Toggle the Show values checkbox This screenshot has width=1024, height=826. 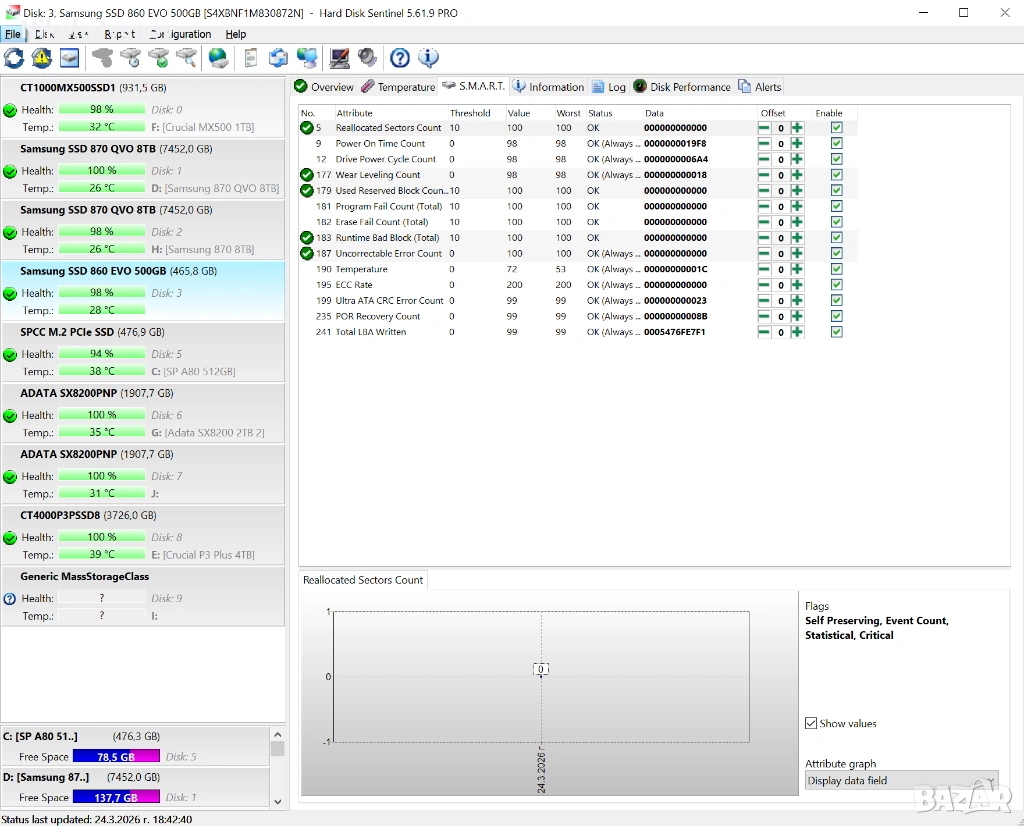point(811,723)
